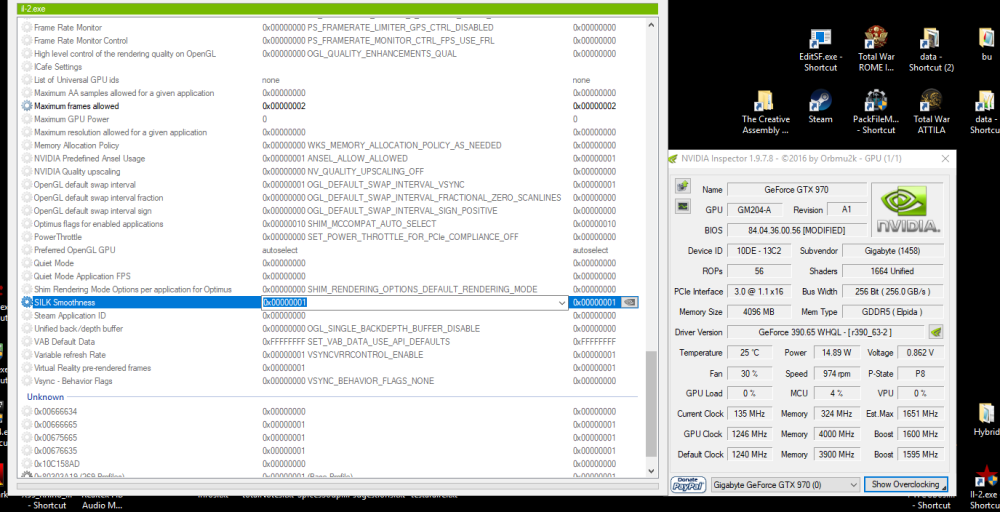
Task: Click the il-2.exe green profile header bar
Action: (x=337, y=9)
